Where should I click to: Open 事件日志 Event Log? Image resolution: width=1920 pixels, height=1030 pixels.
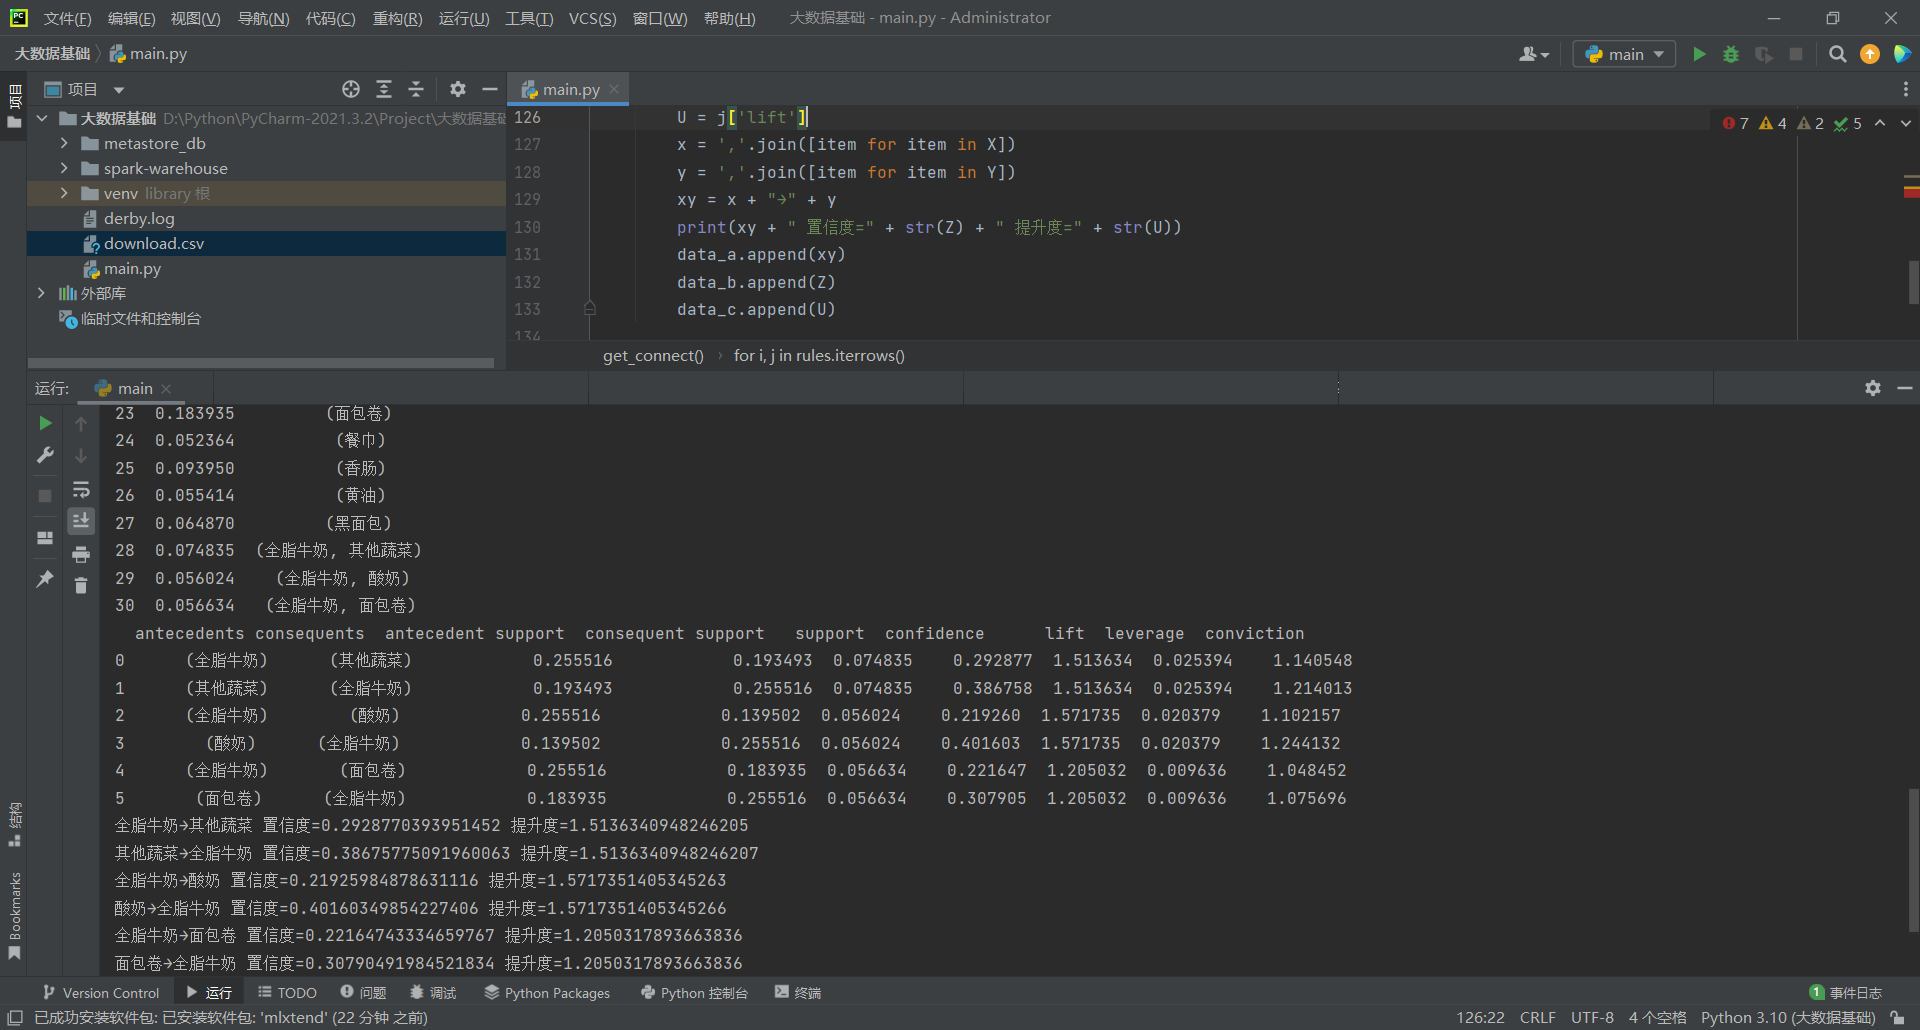1846,993
